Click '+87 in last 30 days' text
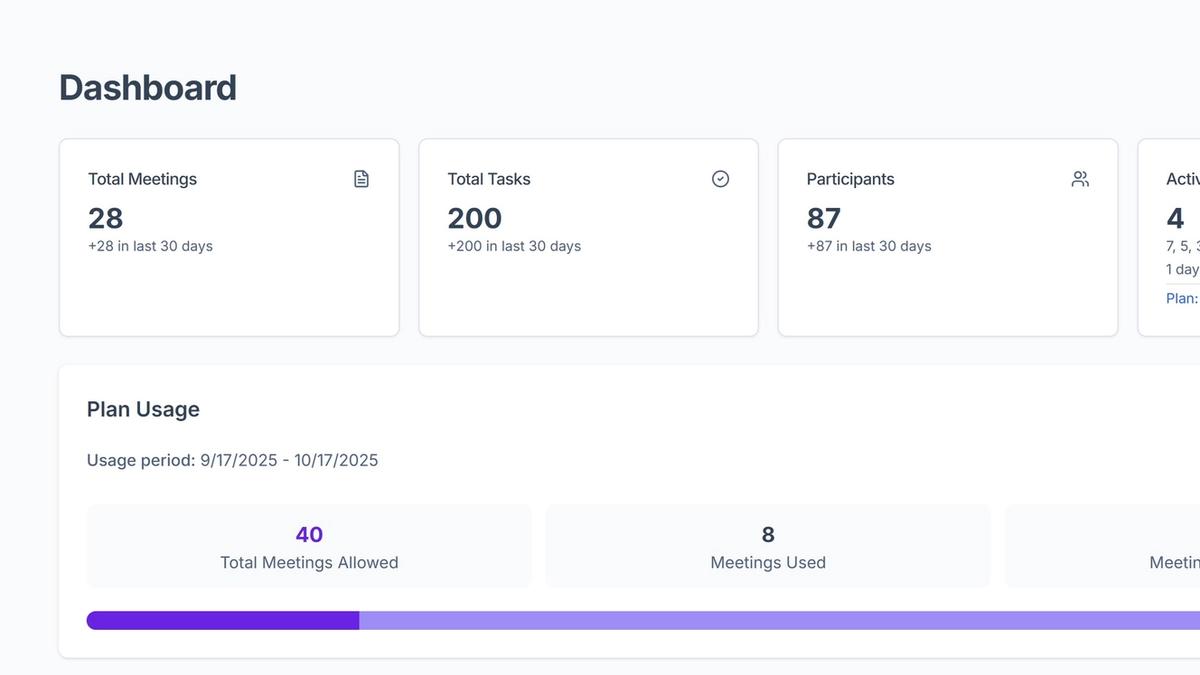 click(x=869, y=246)
